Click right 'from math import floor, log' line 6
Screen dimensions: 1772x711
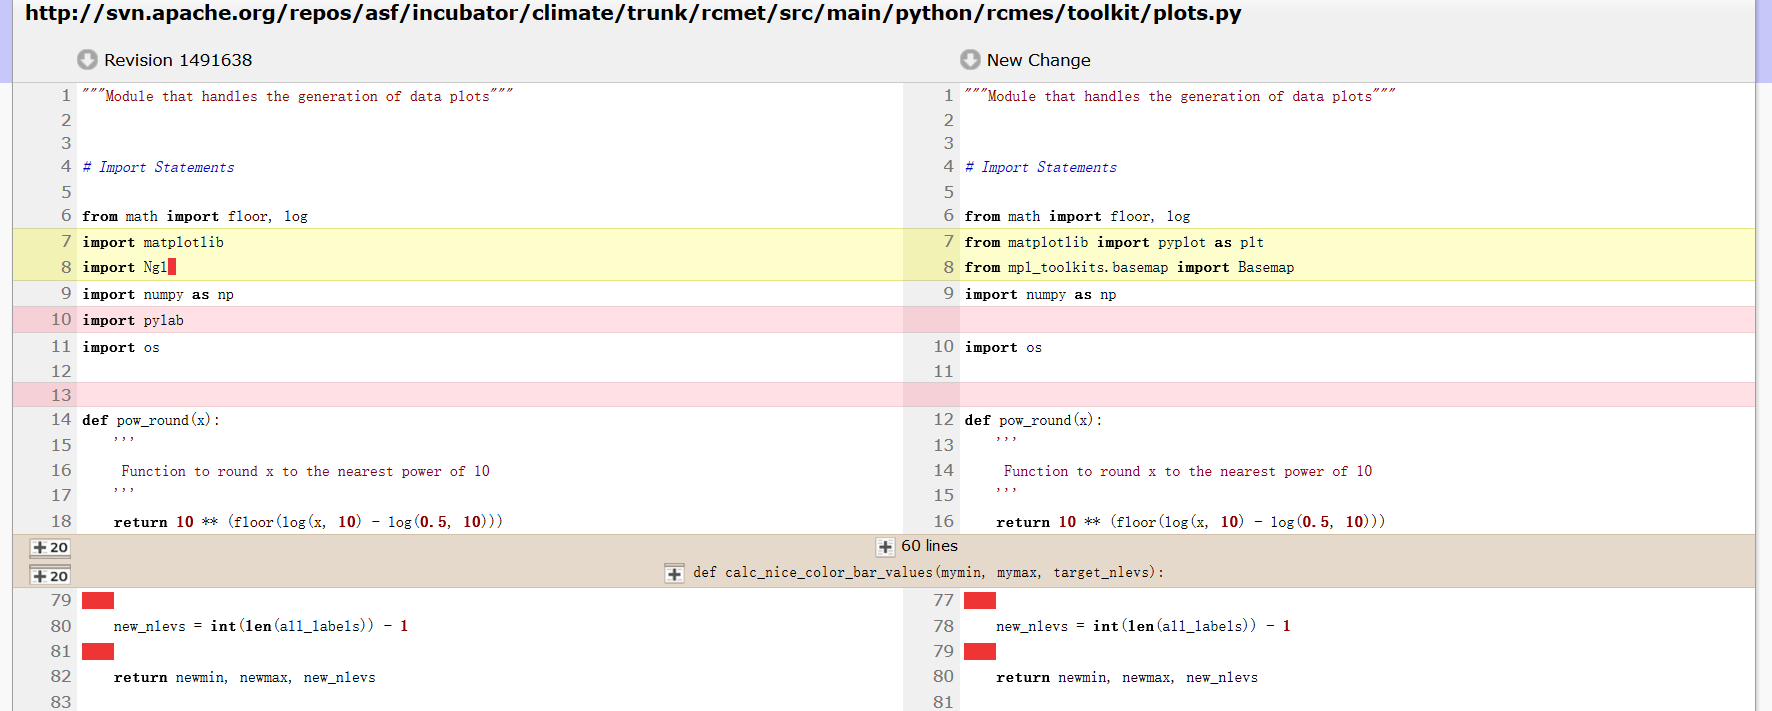(x=1077, y=216)
